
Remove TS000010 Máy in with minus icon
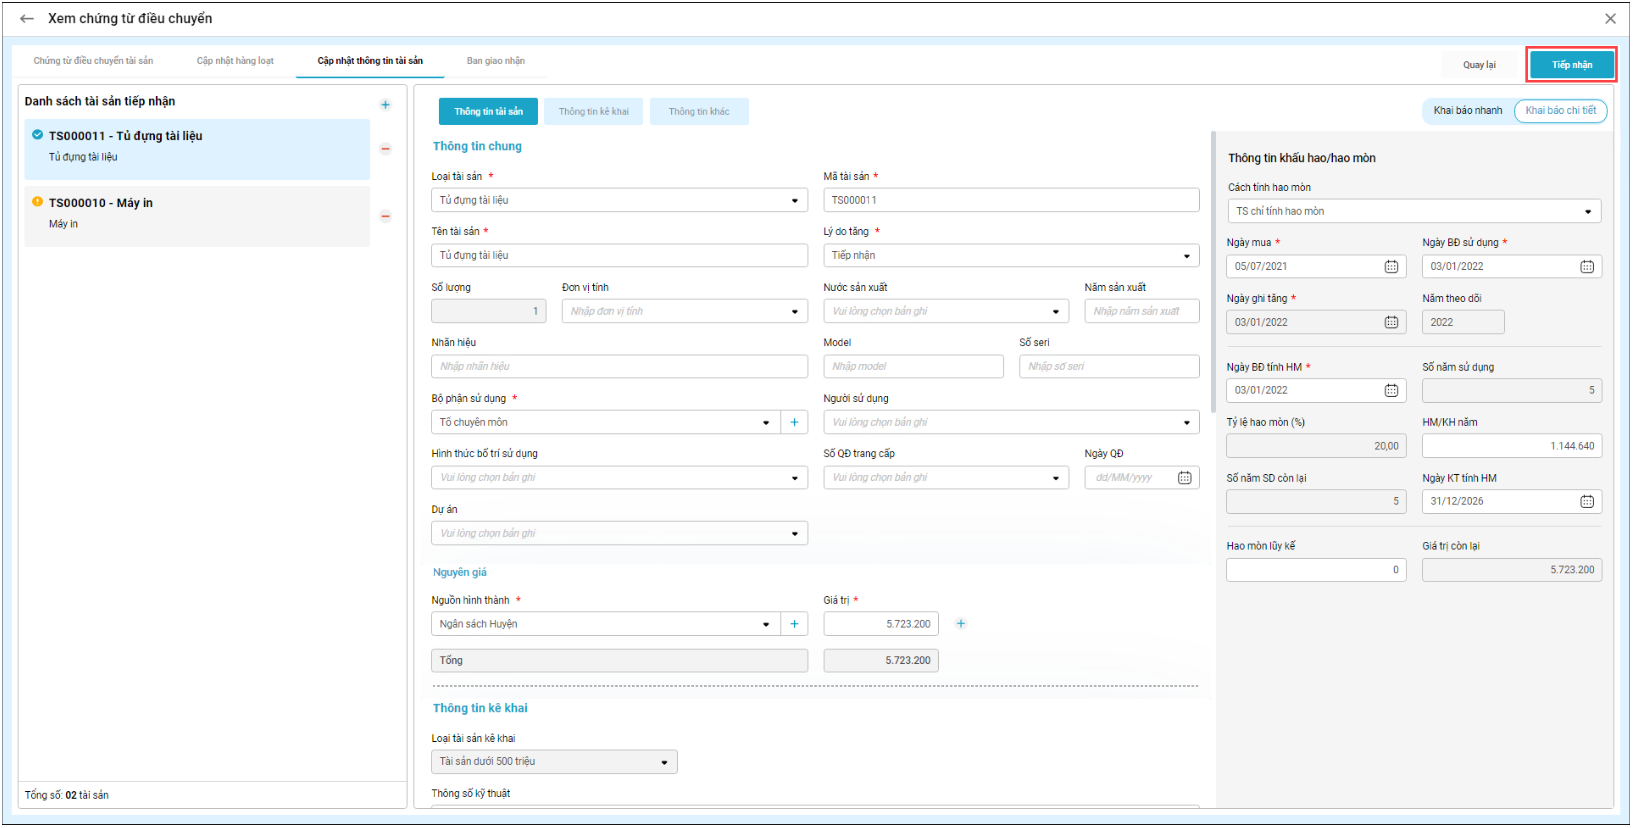[x=385, y=216]
